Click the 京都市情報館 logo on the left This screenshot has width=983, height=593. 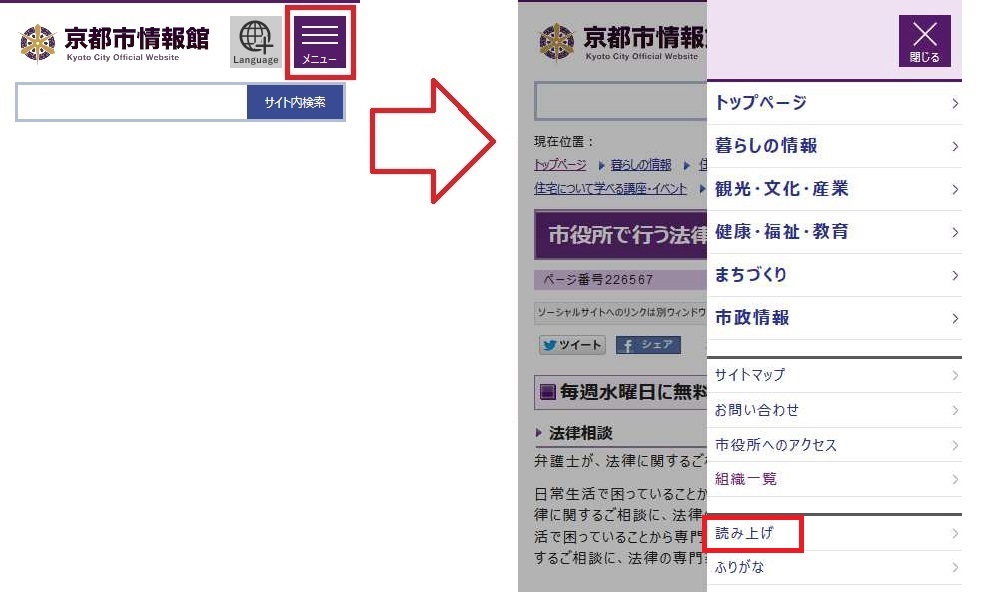[x=115, y=42]
